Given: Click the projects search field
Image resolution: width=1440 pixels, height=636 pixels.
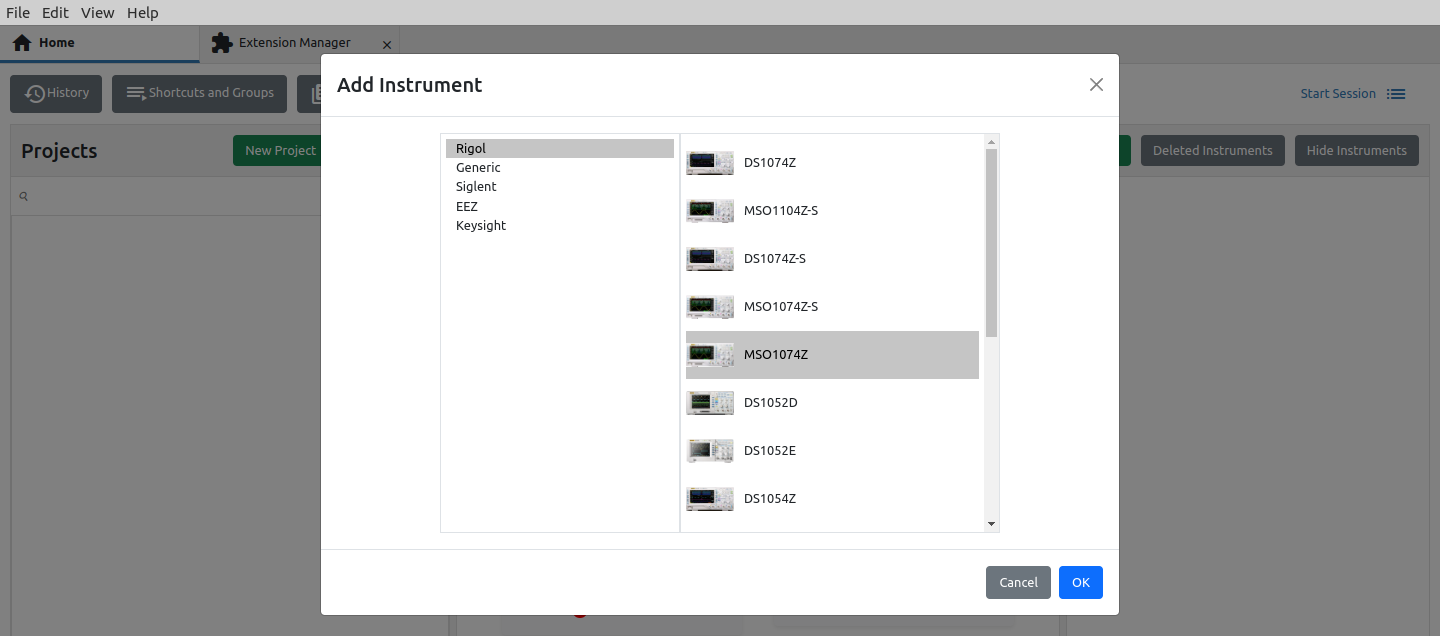Looking at the screenshot, I should pos(229,197).
